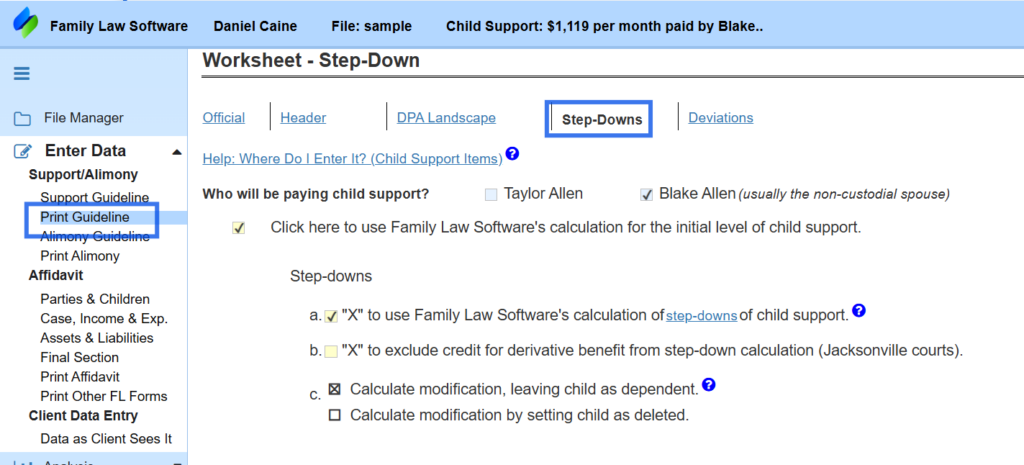Image resolution: width=1024 pixels, height=465 pixels.
Task: Open the step-downs hyperlink in option a
Action: (x=701, y=316)
